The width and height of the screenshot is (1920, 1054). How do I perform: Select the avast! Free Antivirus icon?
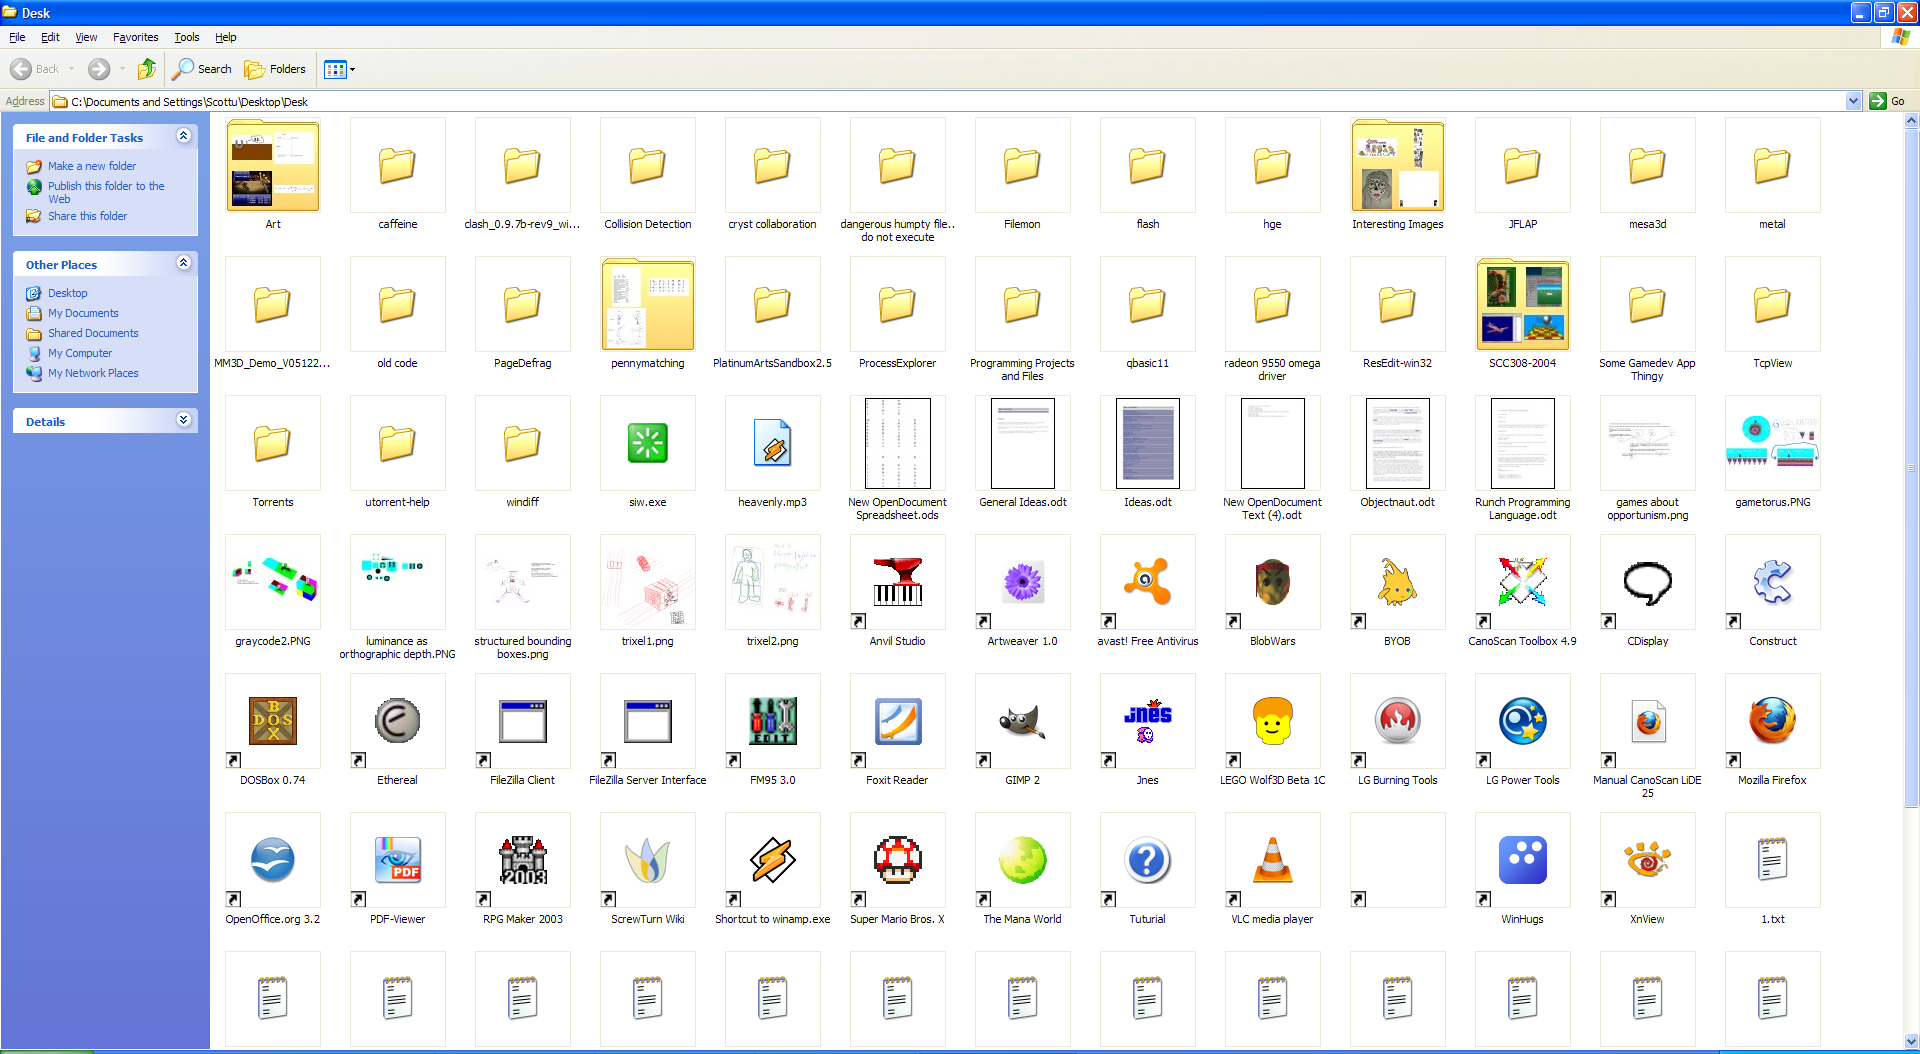(x=1147, y=583)
